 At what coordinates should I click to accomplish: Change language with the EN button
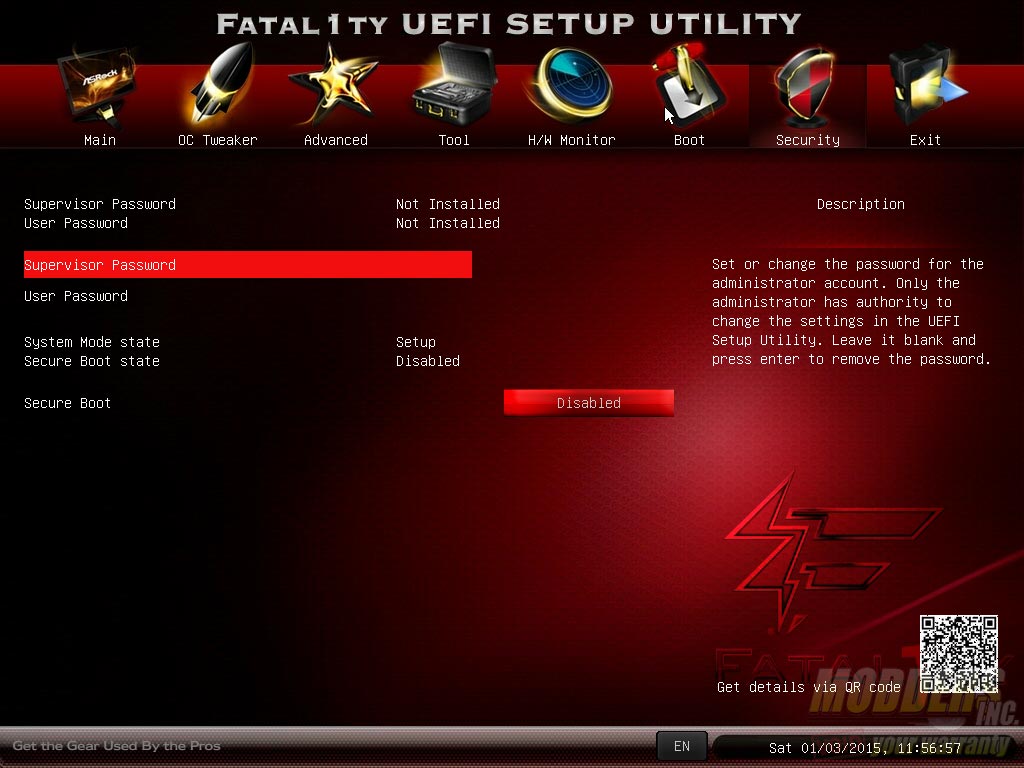(x=682, y=746)
